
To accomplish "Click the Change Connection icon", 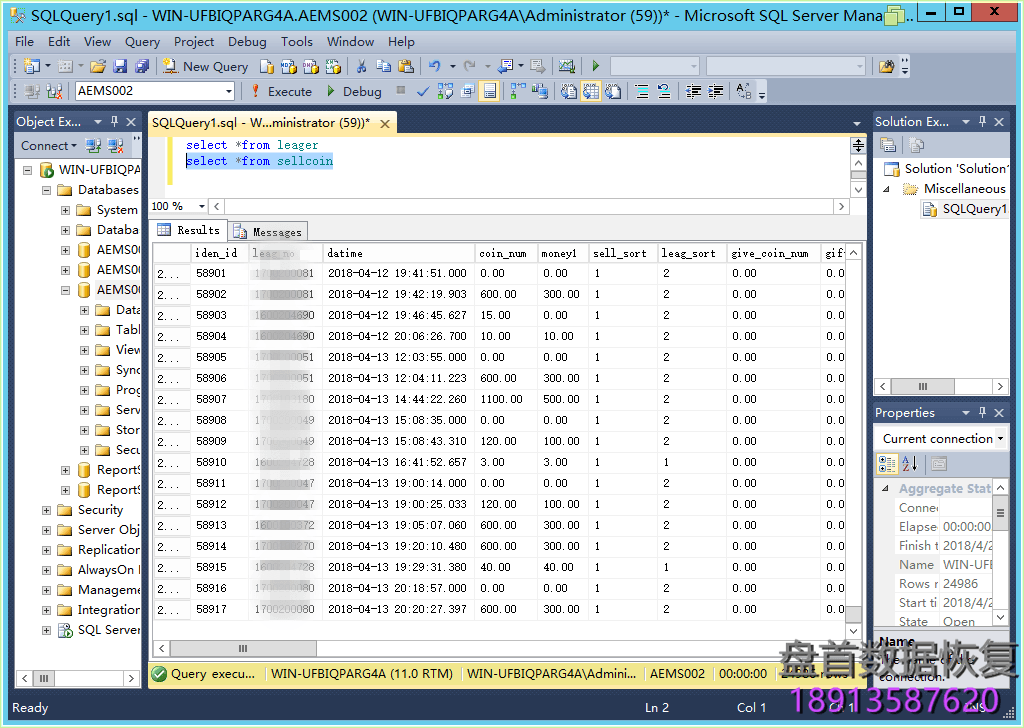I will pyautogui.click(x=54, y=91).
